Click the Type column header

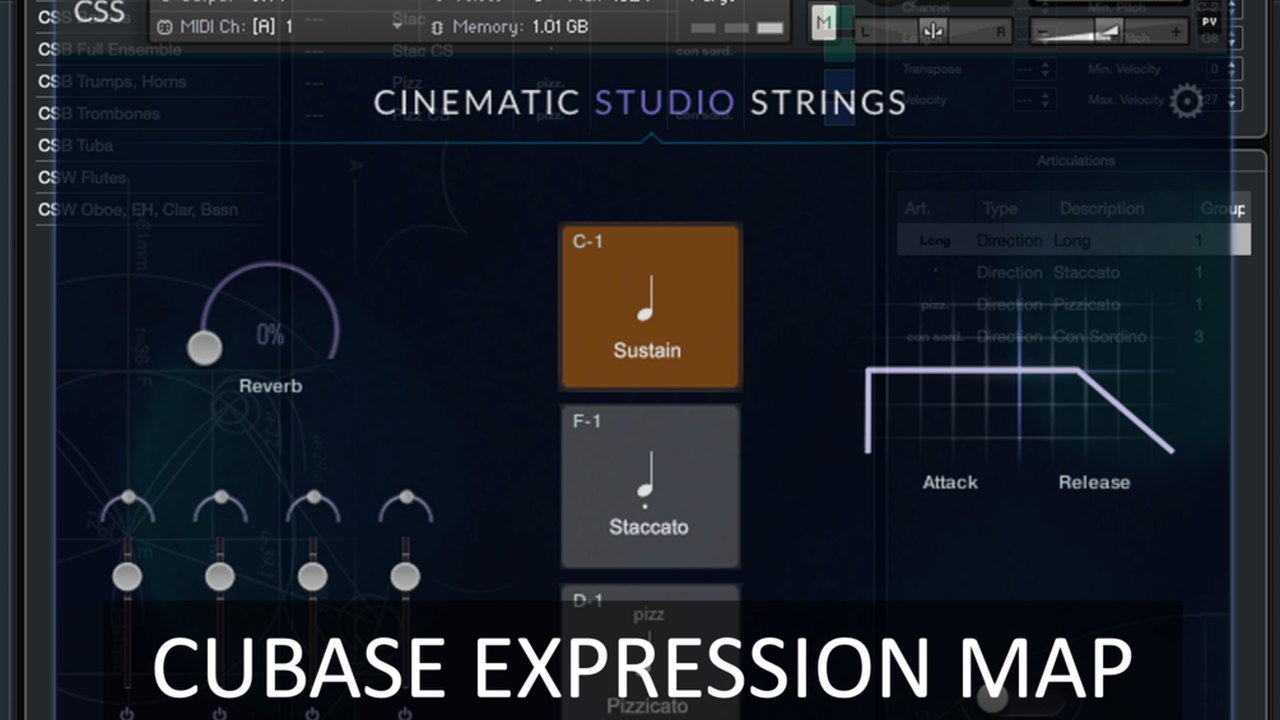click(x=1000, y=208)
